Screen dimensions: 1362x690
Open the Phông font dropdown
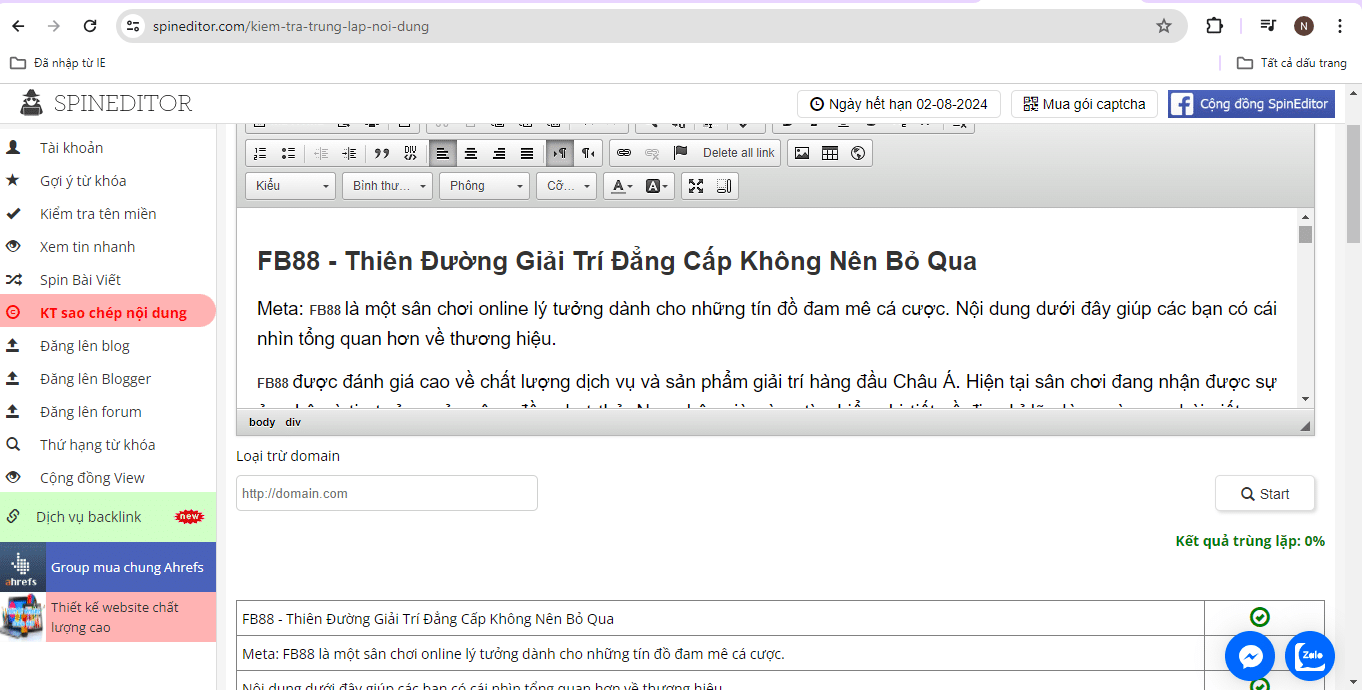[x=484, y=186]
